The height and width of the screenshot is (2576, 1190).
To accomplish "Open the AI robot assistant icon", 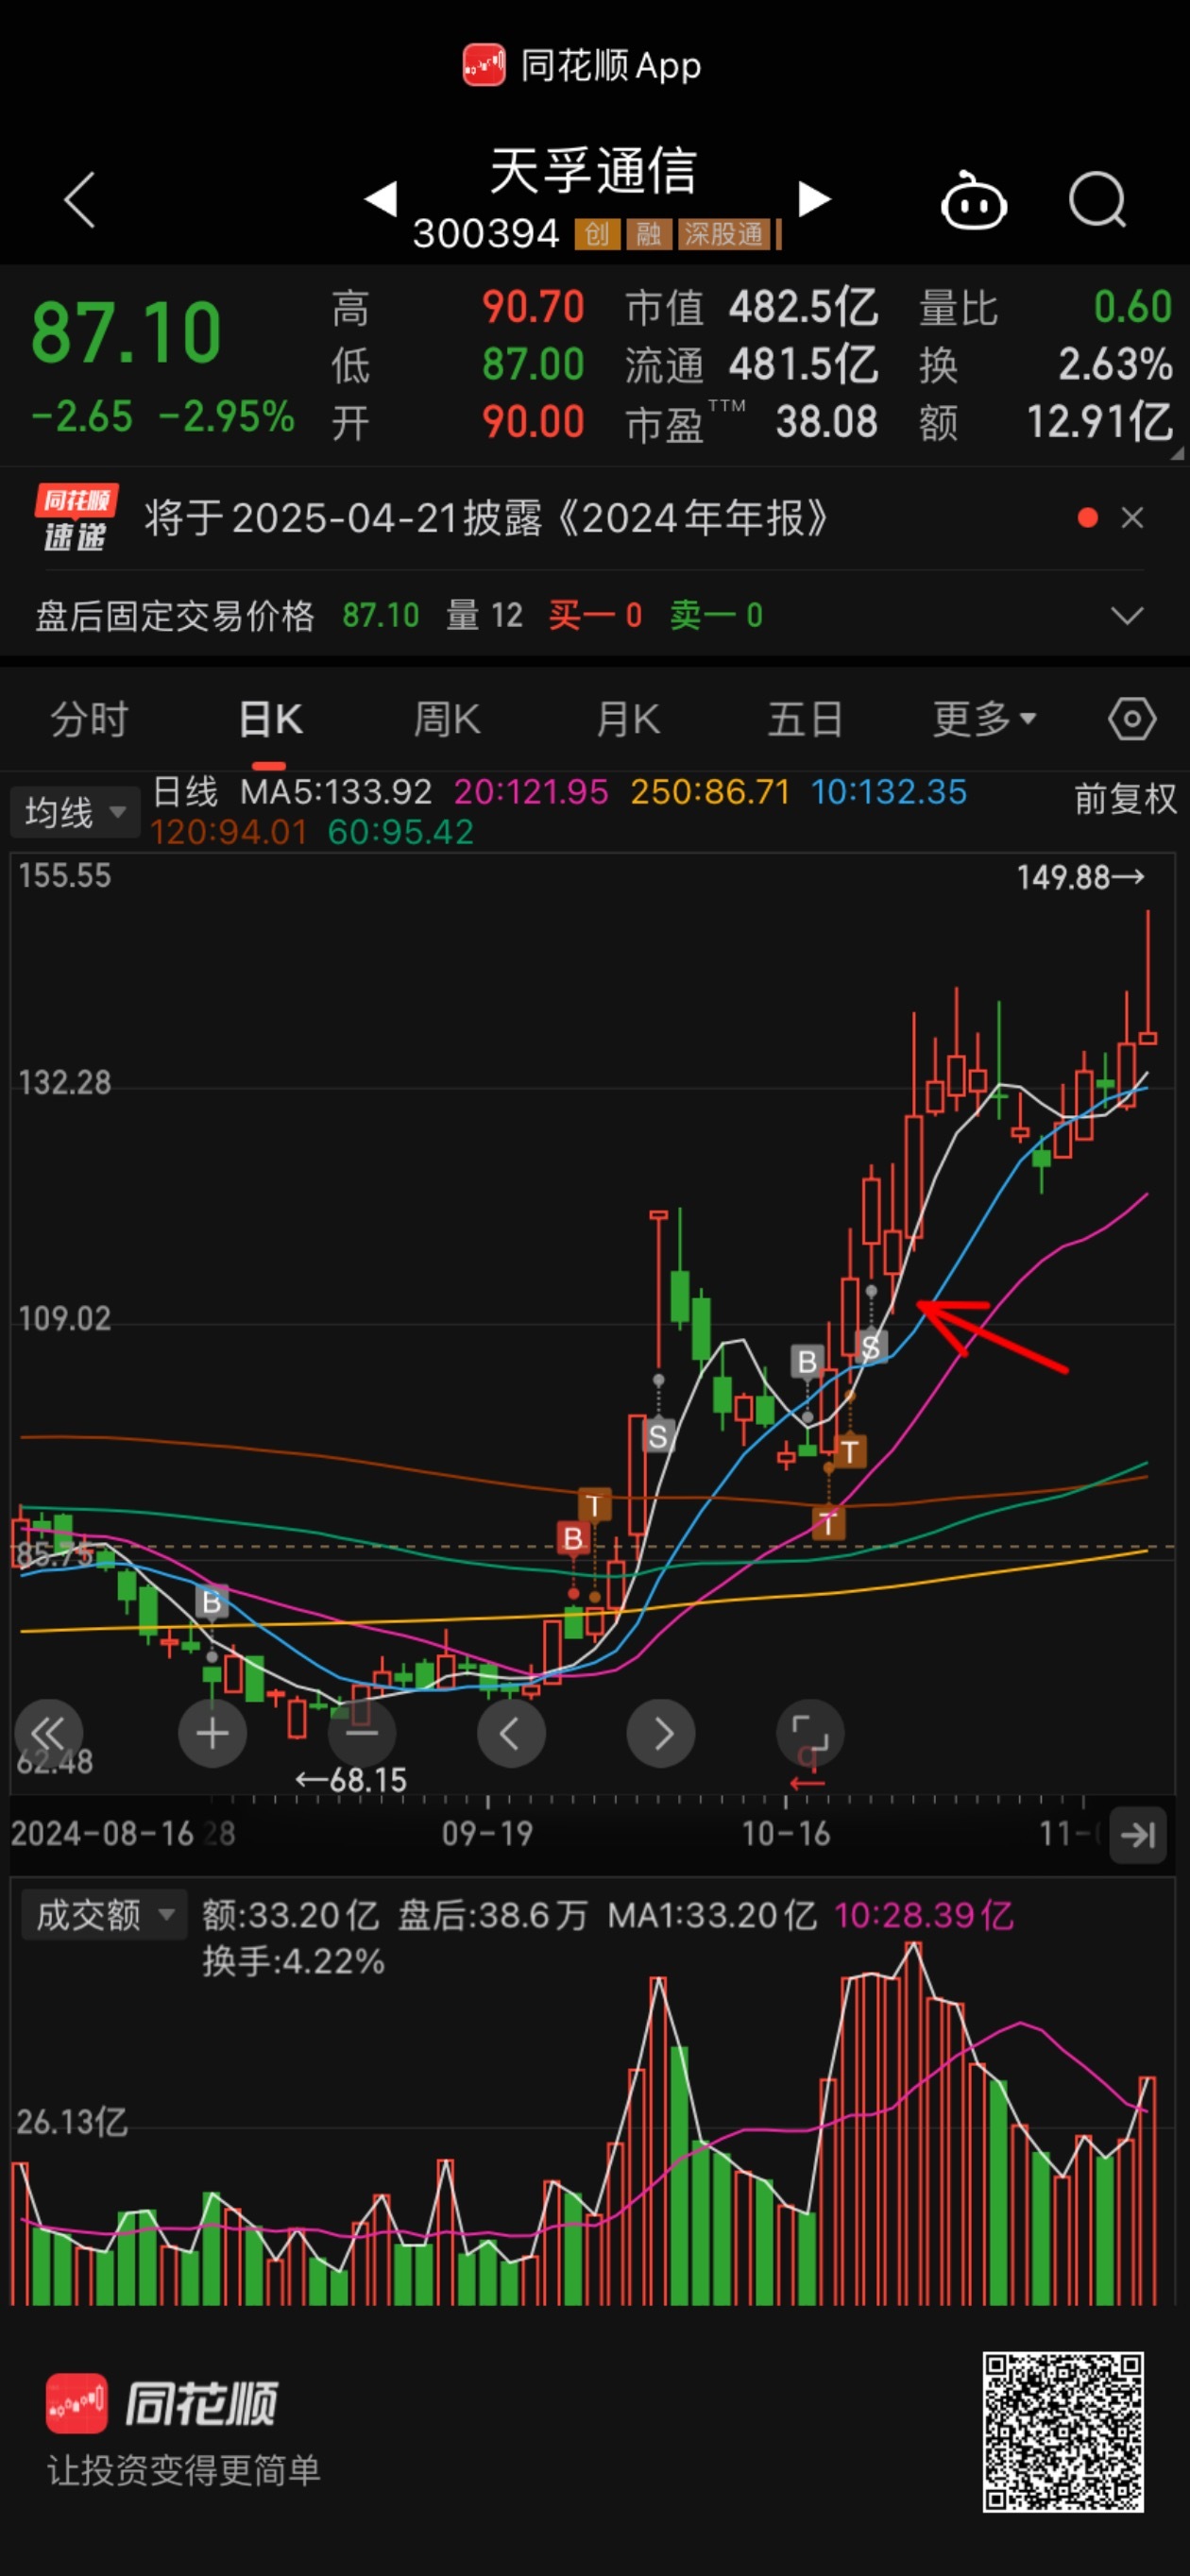I will [973, 201].
